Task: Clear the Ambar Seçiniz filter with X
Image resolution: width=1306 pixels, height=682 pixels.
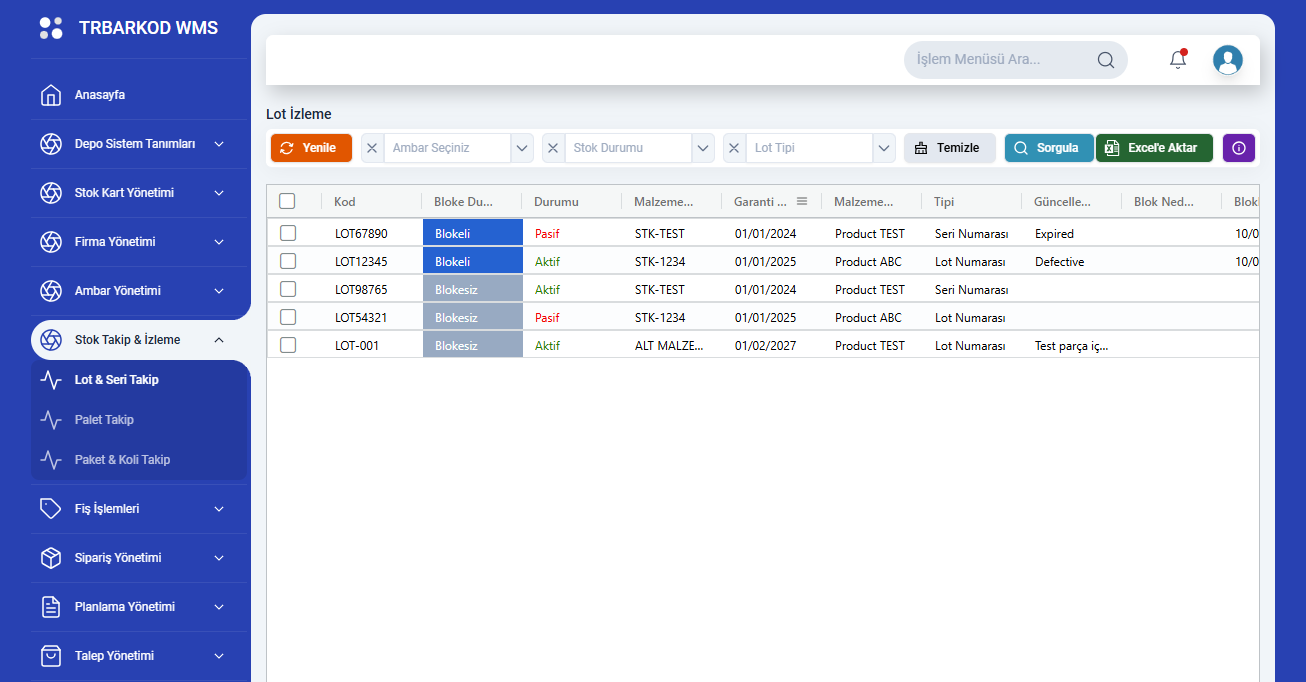Action: (372, 148)
